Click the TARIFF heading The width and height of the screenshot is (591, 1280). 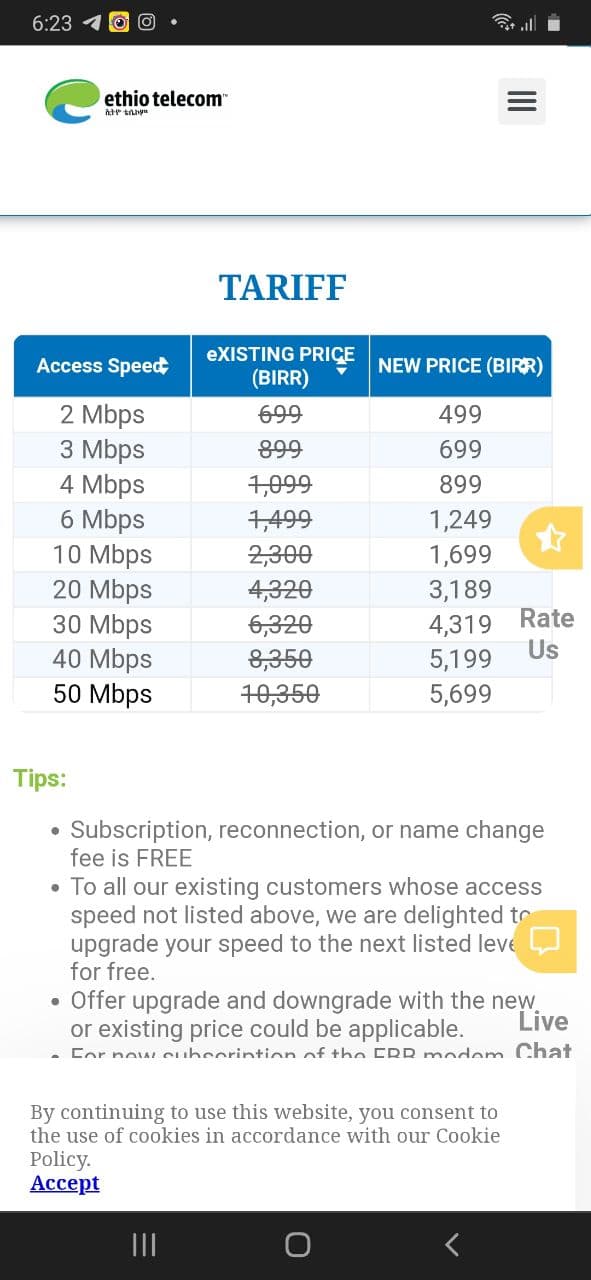[283, 288]
